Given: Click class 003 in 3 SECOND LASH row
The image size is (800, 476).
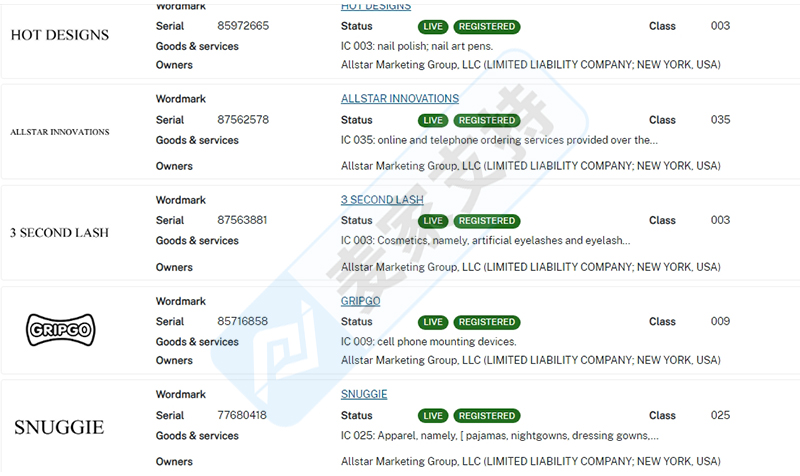Looking at the screenshot, I should [x=720, y=220].
